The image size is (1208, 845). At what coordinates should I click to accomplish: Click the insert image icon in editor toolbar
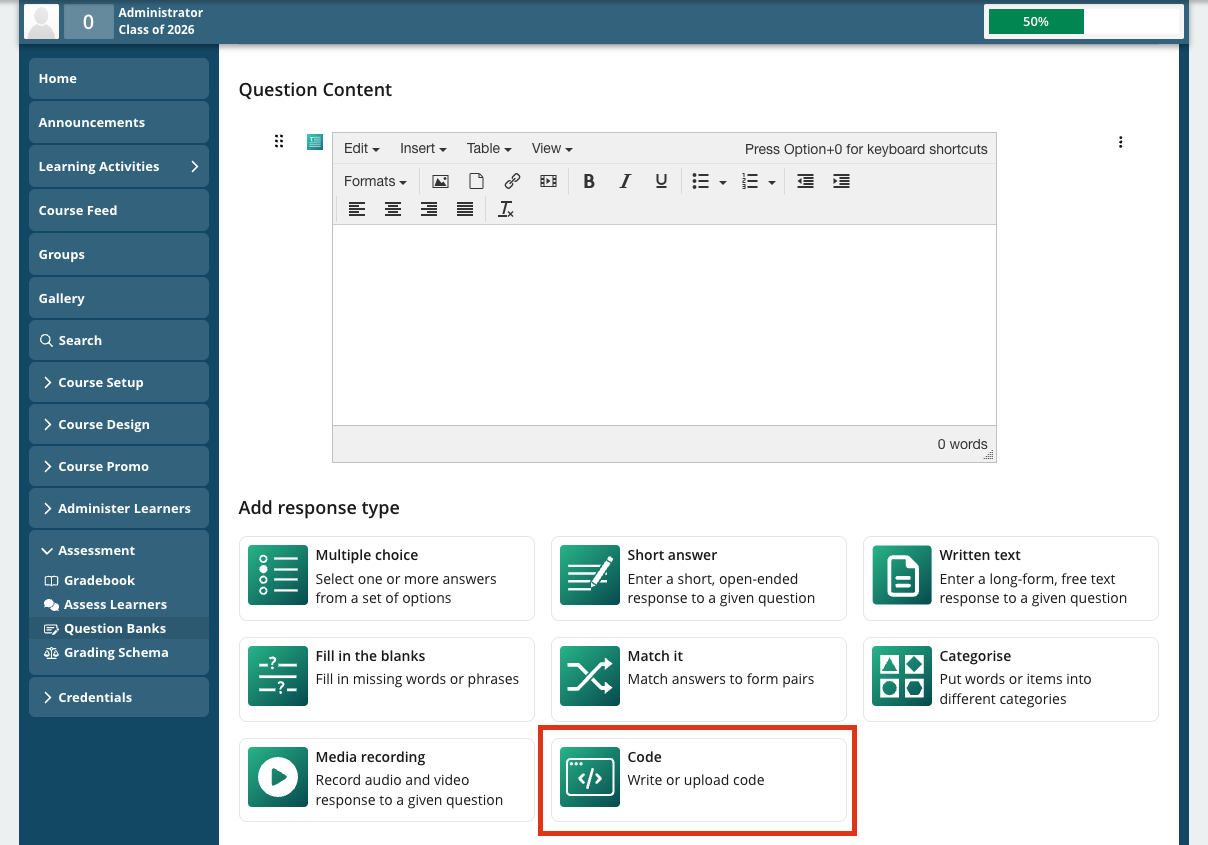[x=440, y=181]
